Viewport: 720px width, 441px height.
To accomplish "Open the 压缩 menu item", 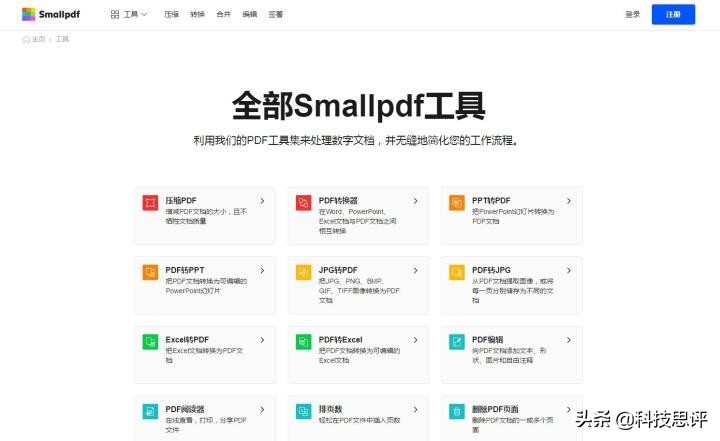I will point(171,14).
